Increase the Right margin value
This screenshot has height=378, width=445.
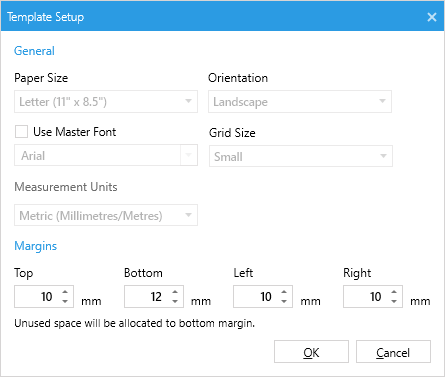394,292
